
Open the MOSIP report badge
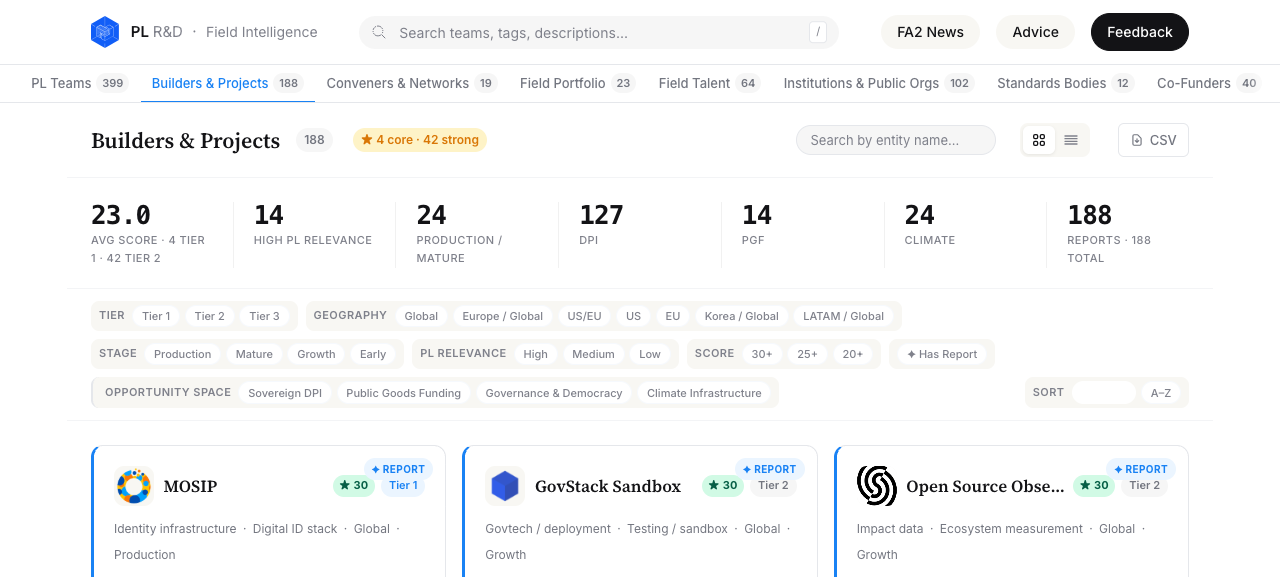point(398,469)
